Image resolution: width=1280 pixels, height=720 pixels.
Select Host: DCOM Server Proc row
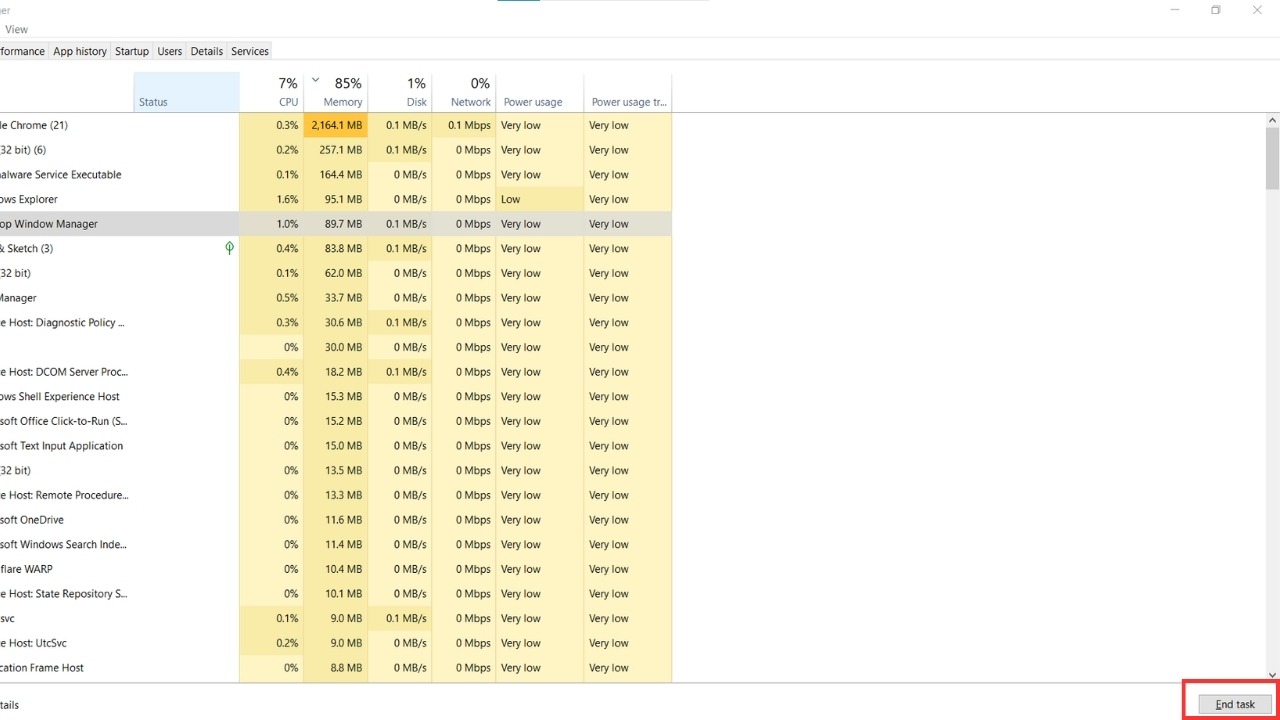[x=336, y=372]
